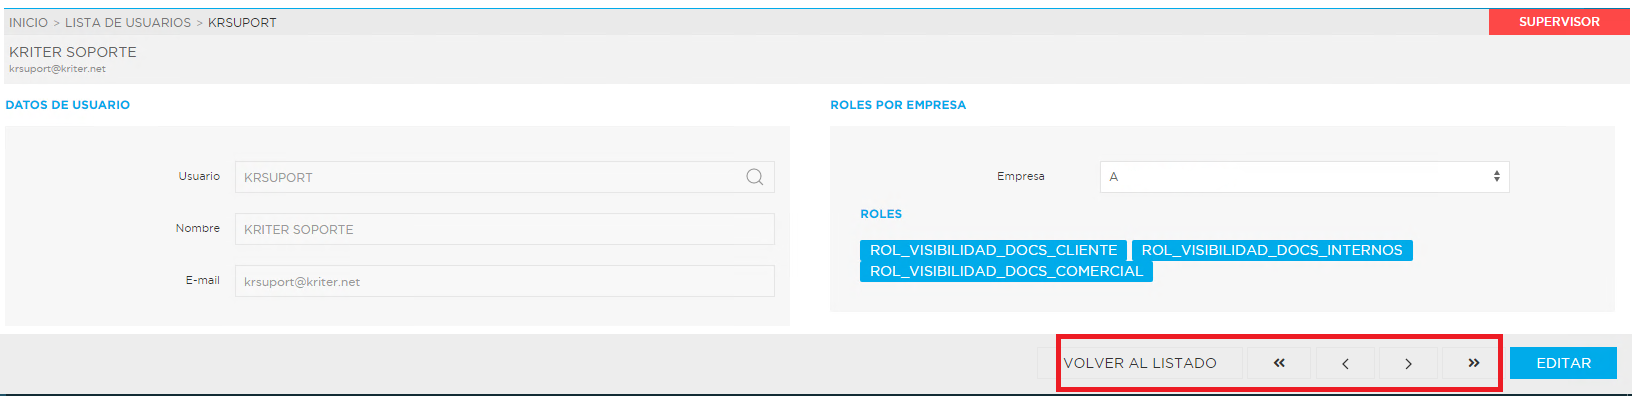The height and width of the screenshot is (410, 1643).
Task: Click VOLVER AL LISTADO button
Action: point(1140,363)
